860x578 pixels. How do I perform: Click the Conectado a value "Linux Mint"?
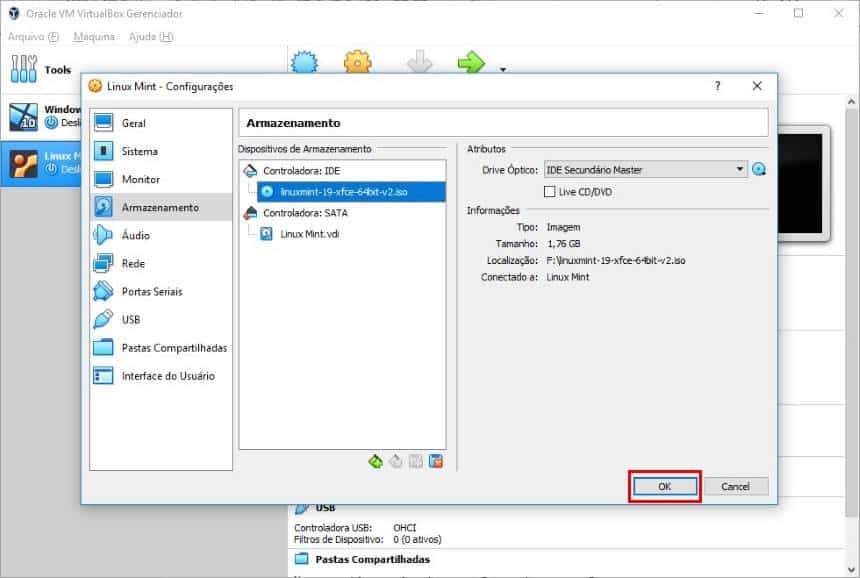tap(568, 277)
